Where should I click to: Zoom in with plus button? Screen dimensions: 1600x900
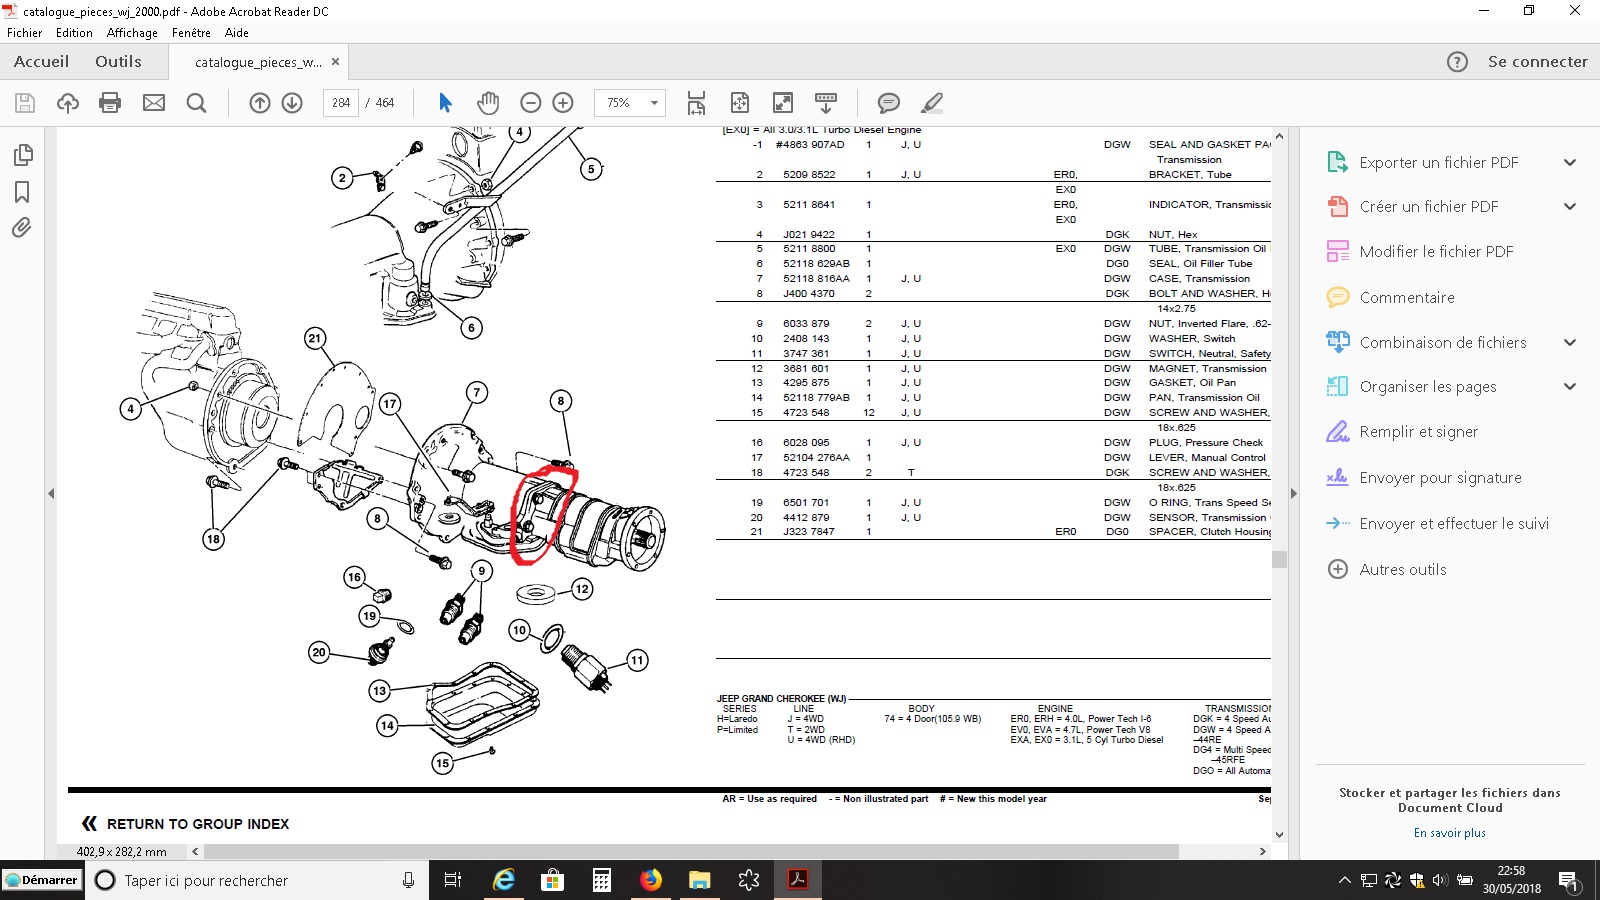tap(563, 102)
